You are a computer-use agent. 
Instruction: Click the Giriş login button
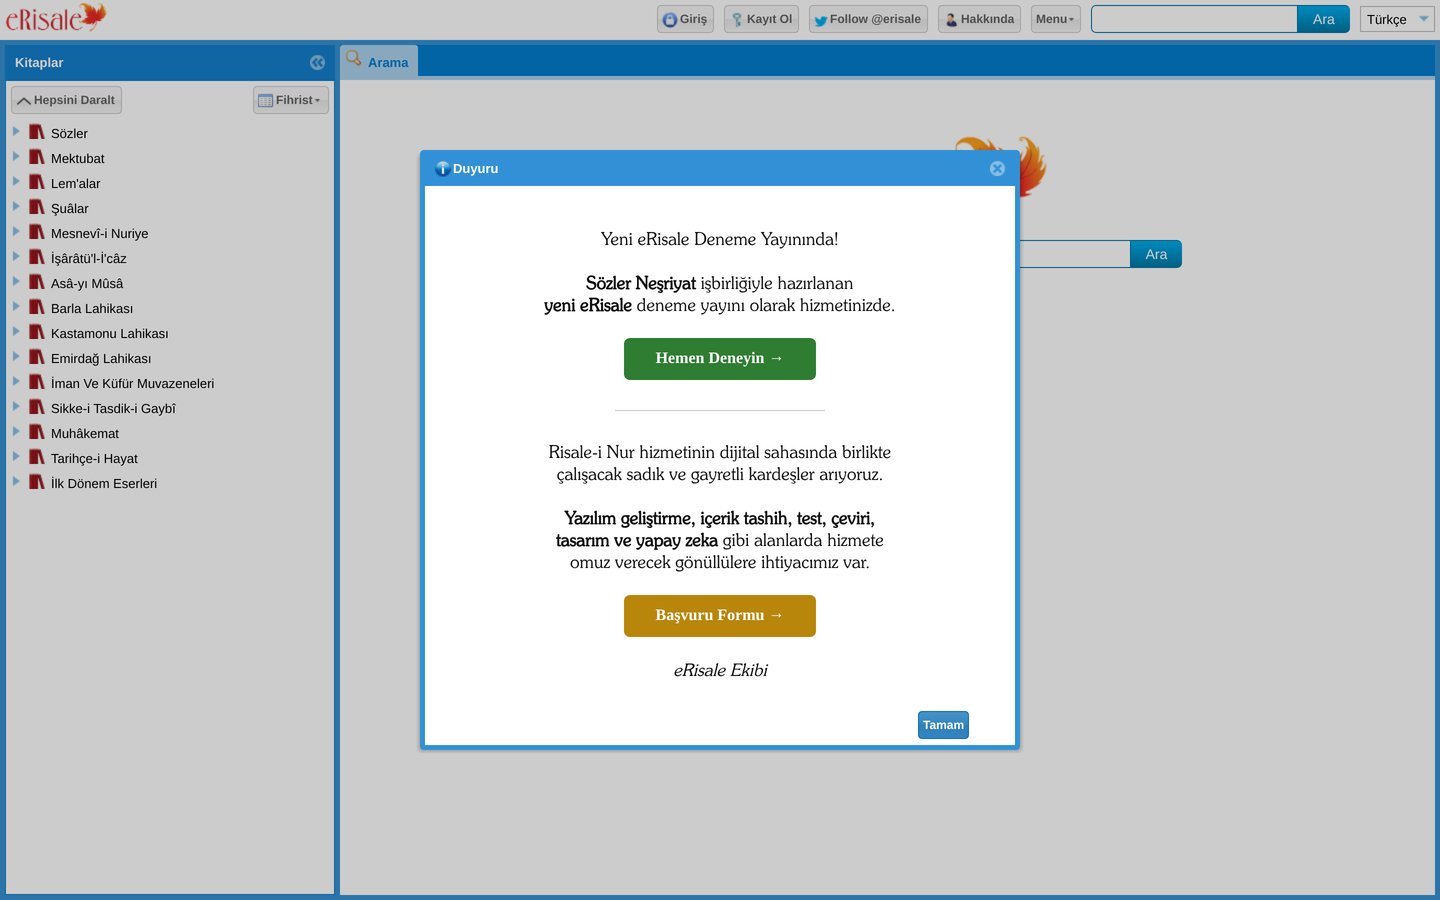click(685, 19)
